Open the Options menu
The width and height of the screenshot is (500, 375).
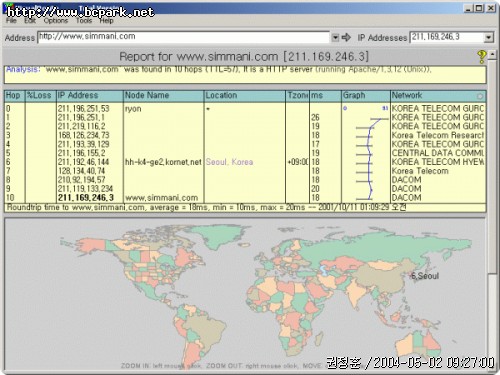tap(56, 21)
